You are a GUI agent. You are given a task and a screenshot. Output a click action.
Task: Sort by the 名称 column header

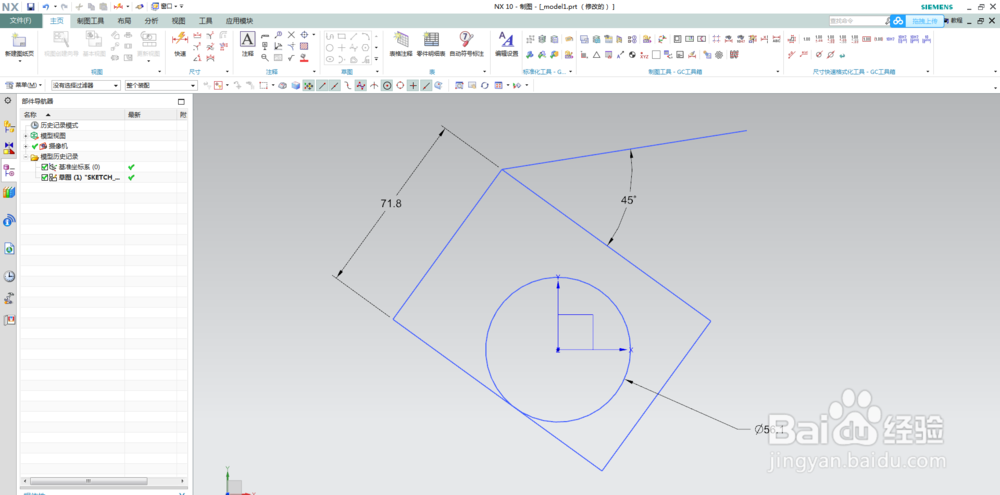click(72, 115)
